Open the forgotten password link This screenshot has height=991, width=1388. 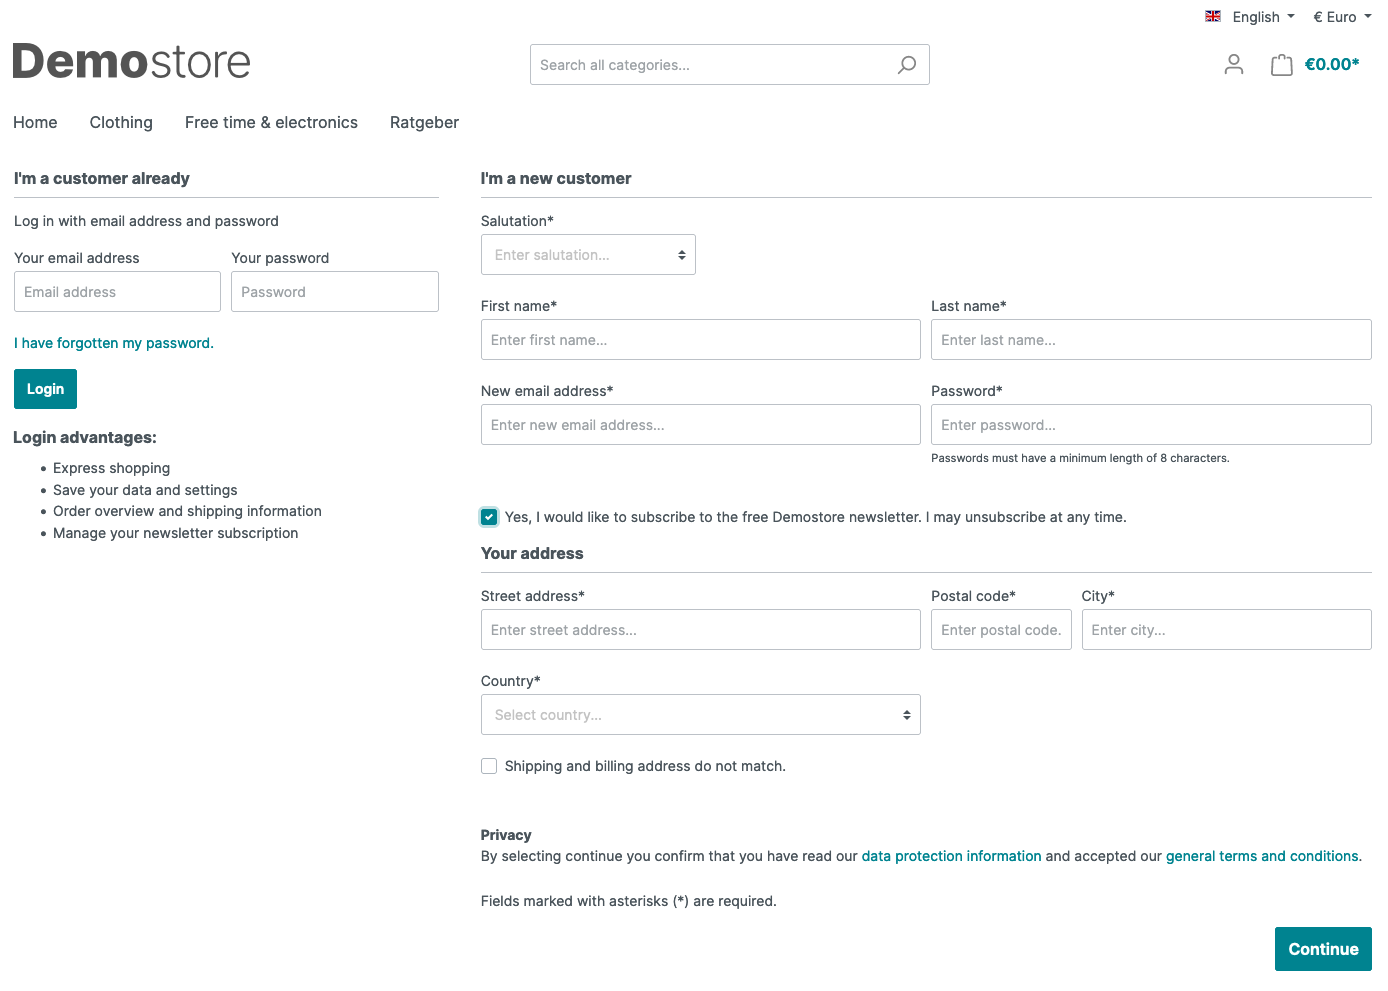[x=114, y=343]
